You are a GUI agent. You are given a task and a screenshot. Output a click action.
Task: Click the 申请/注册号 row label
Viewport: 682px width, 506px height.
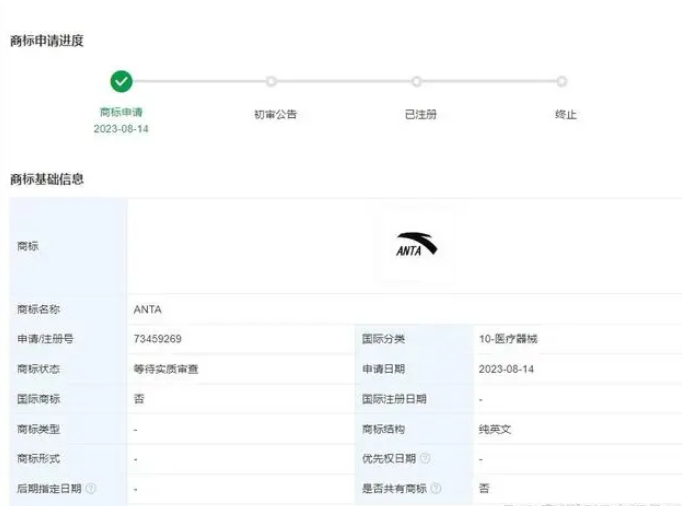[45, 339]
